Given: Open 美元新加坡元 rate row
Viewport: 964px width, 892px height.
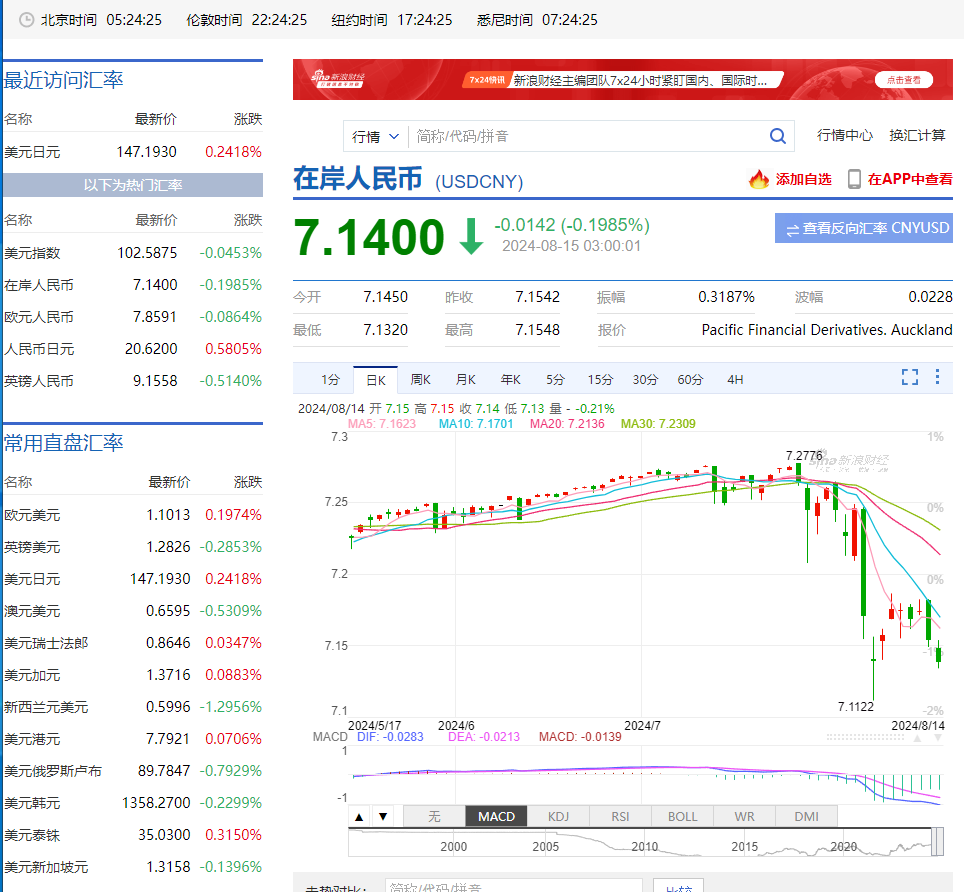Looking at the screenshot, I should (x=133, y=867).
